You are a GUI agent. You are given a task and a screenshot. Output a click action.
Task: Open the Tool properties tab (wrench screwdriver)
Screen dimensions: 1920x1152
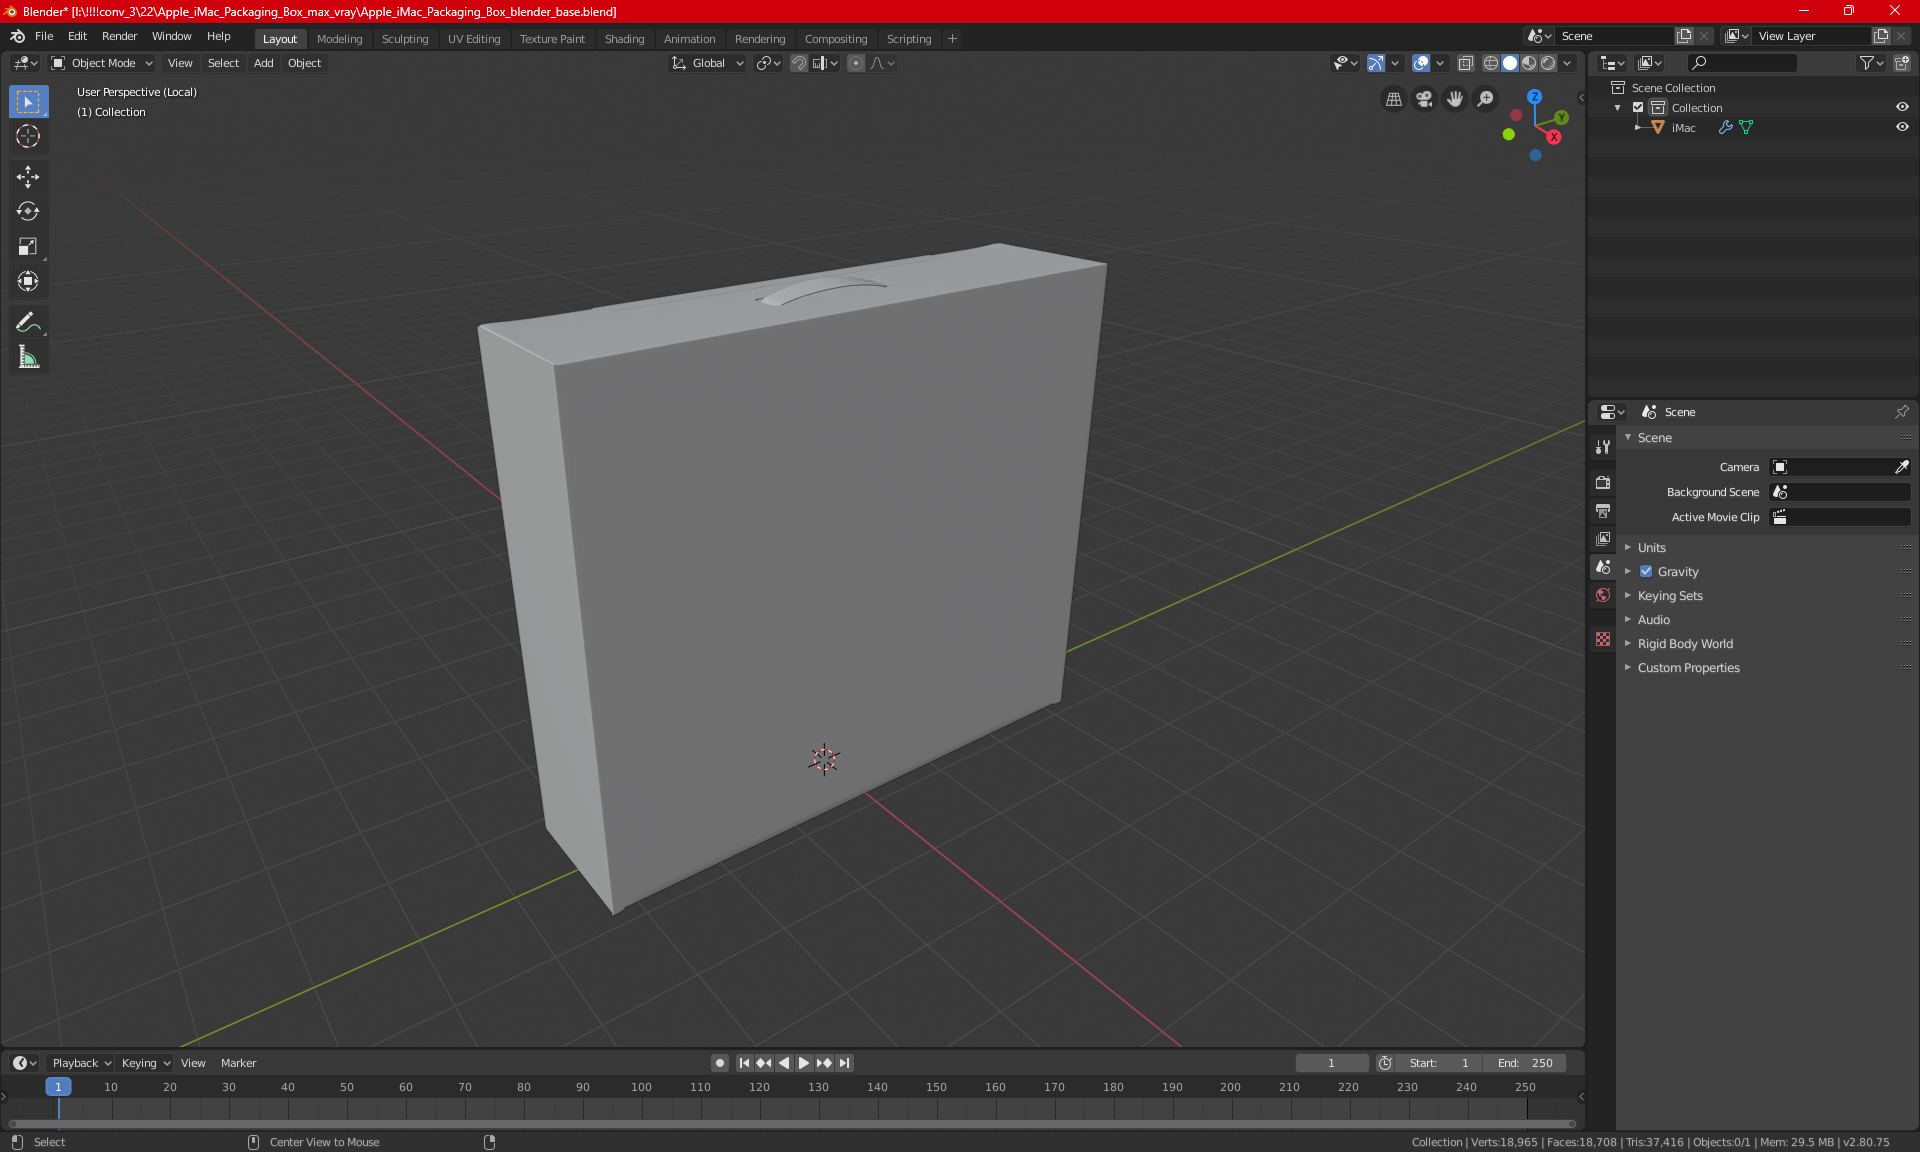point(1603,447)
